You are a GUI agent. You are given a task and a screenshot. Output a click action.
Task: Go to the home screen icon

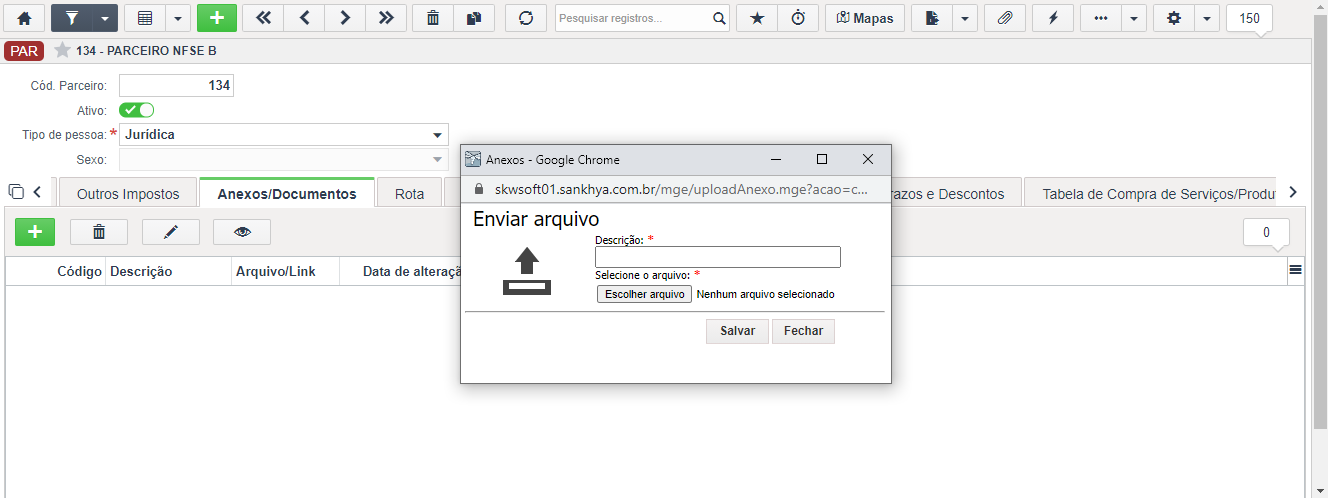pyautogui.click(x=25, y=18)
